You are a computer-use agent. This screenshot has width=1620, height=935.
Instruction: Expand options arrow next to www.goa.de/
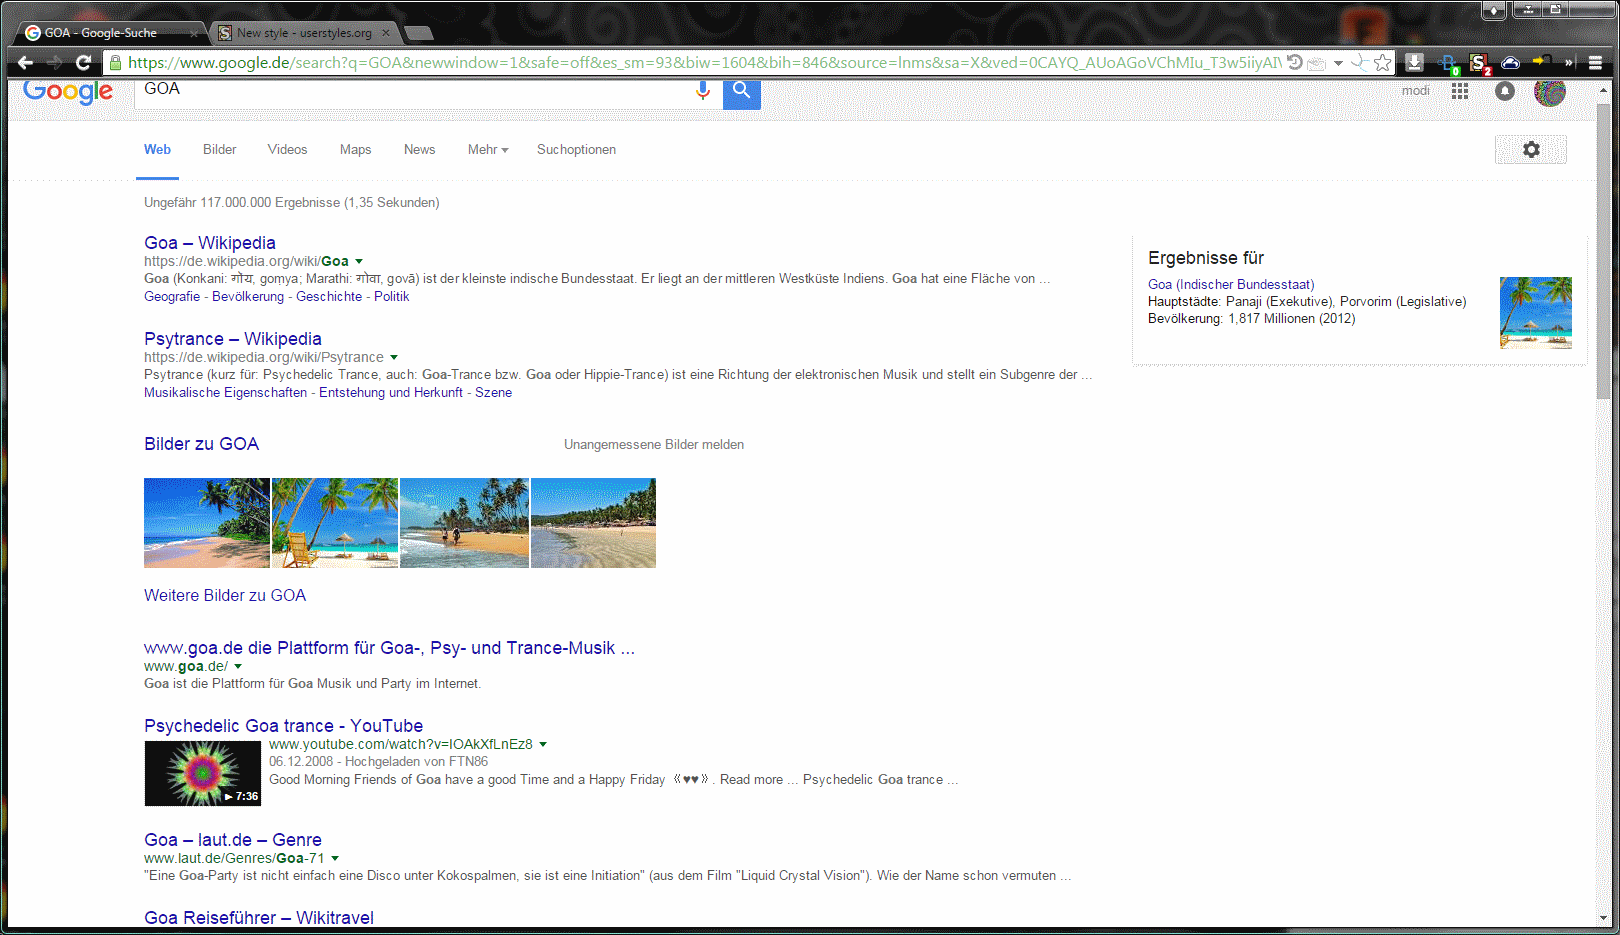pyautogui.click(x=238, y=667)
